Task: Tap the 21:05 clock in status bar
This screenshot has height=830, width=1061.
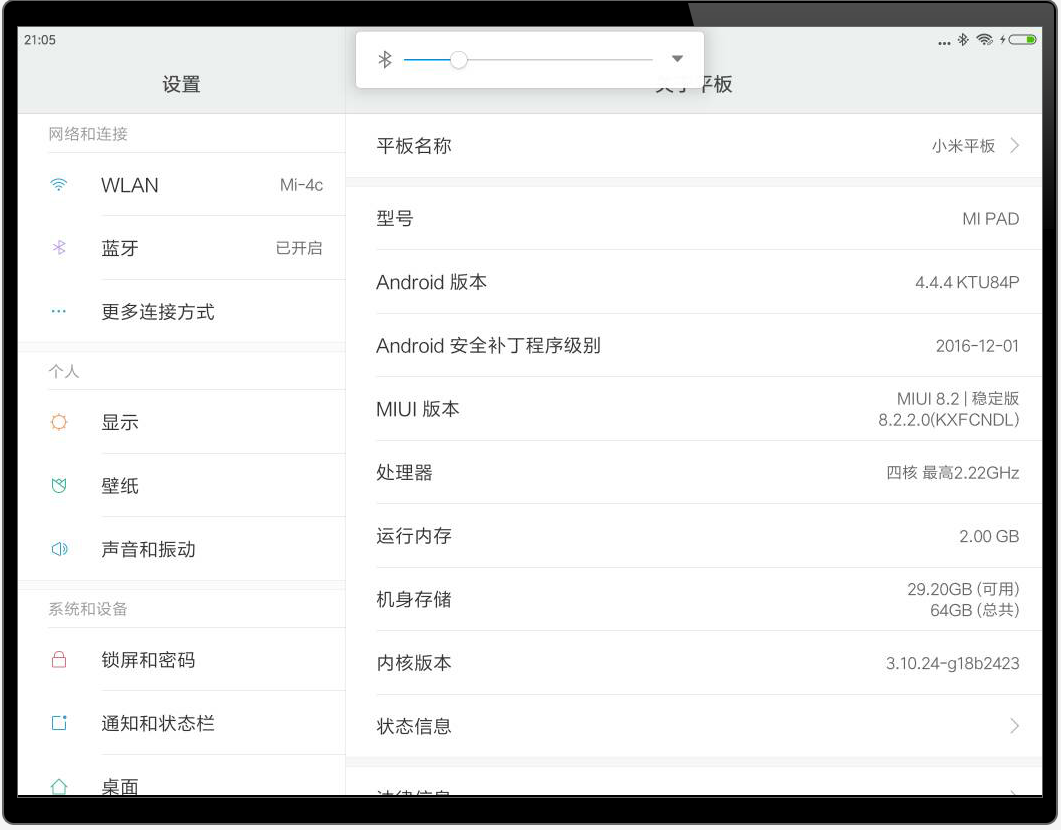Action: [x=40, y=40]
